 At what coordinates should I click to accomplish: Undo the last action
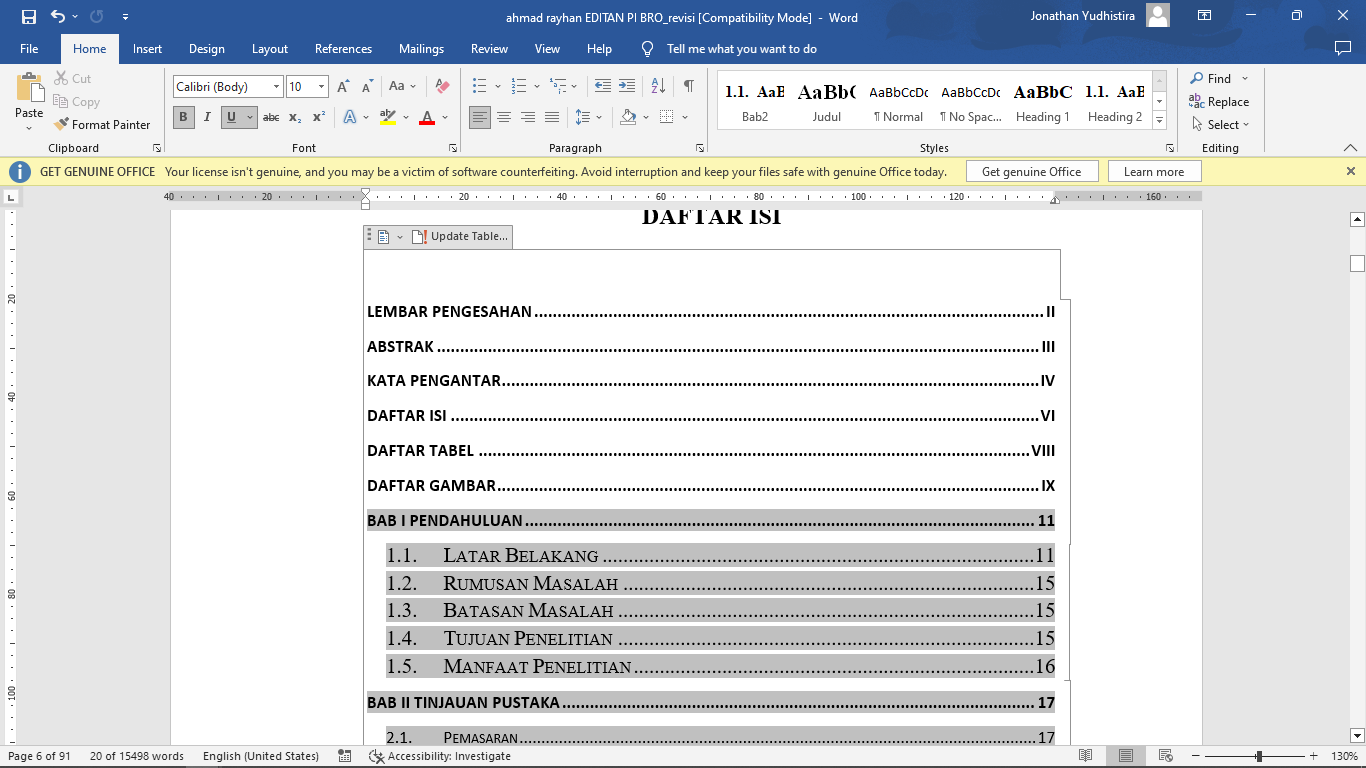(57, 17)
